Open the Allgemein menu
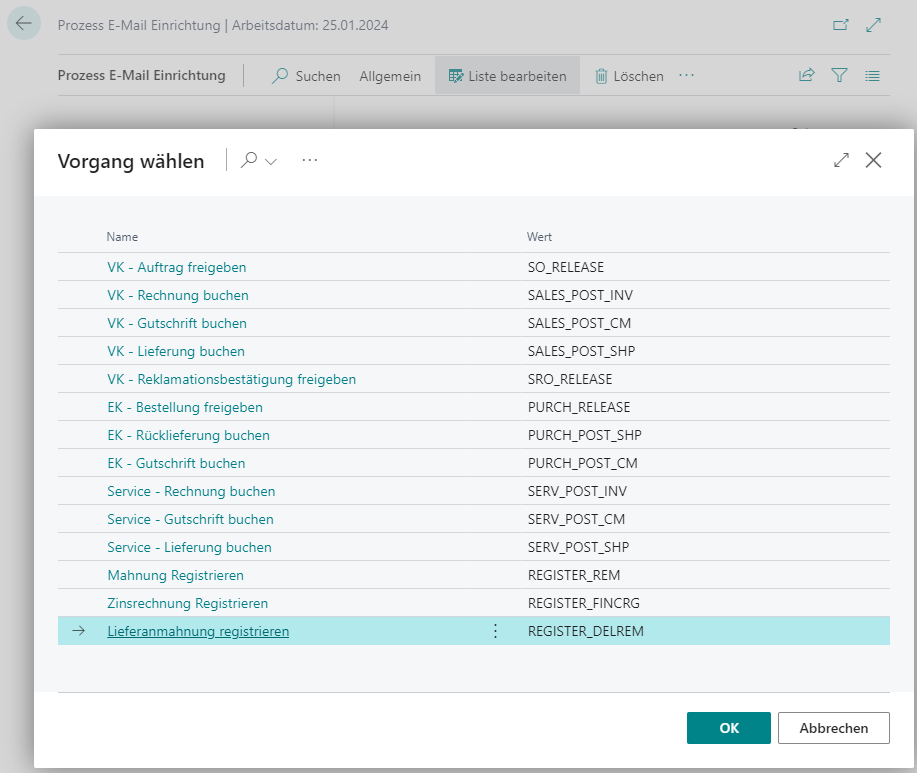This screenshot has height=773, width=917. click(x=390, y=76)
